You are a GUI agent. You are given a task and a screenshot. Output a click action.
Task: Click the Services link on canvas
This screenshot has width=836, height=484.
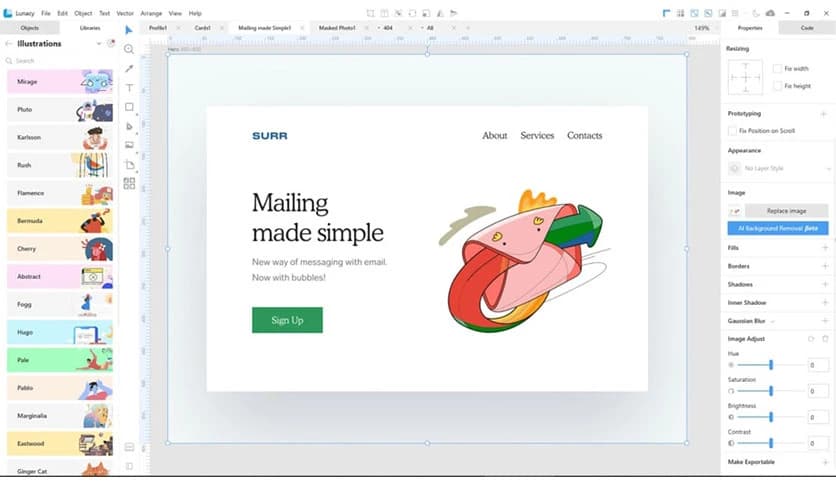pos(537,135)
